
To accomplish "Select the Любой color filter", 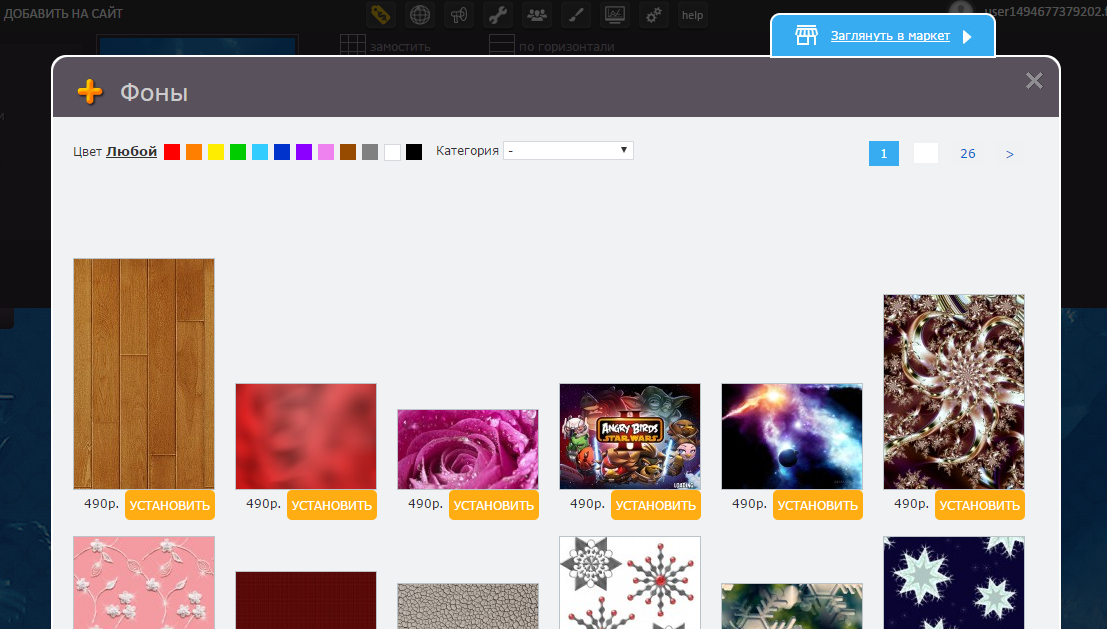I will point(131,151).
